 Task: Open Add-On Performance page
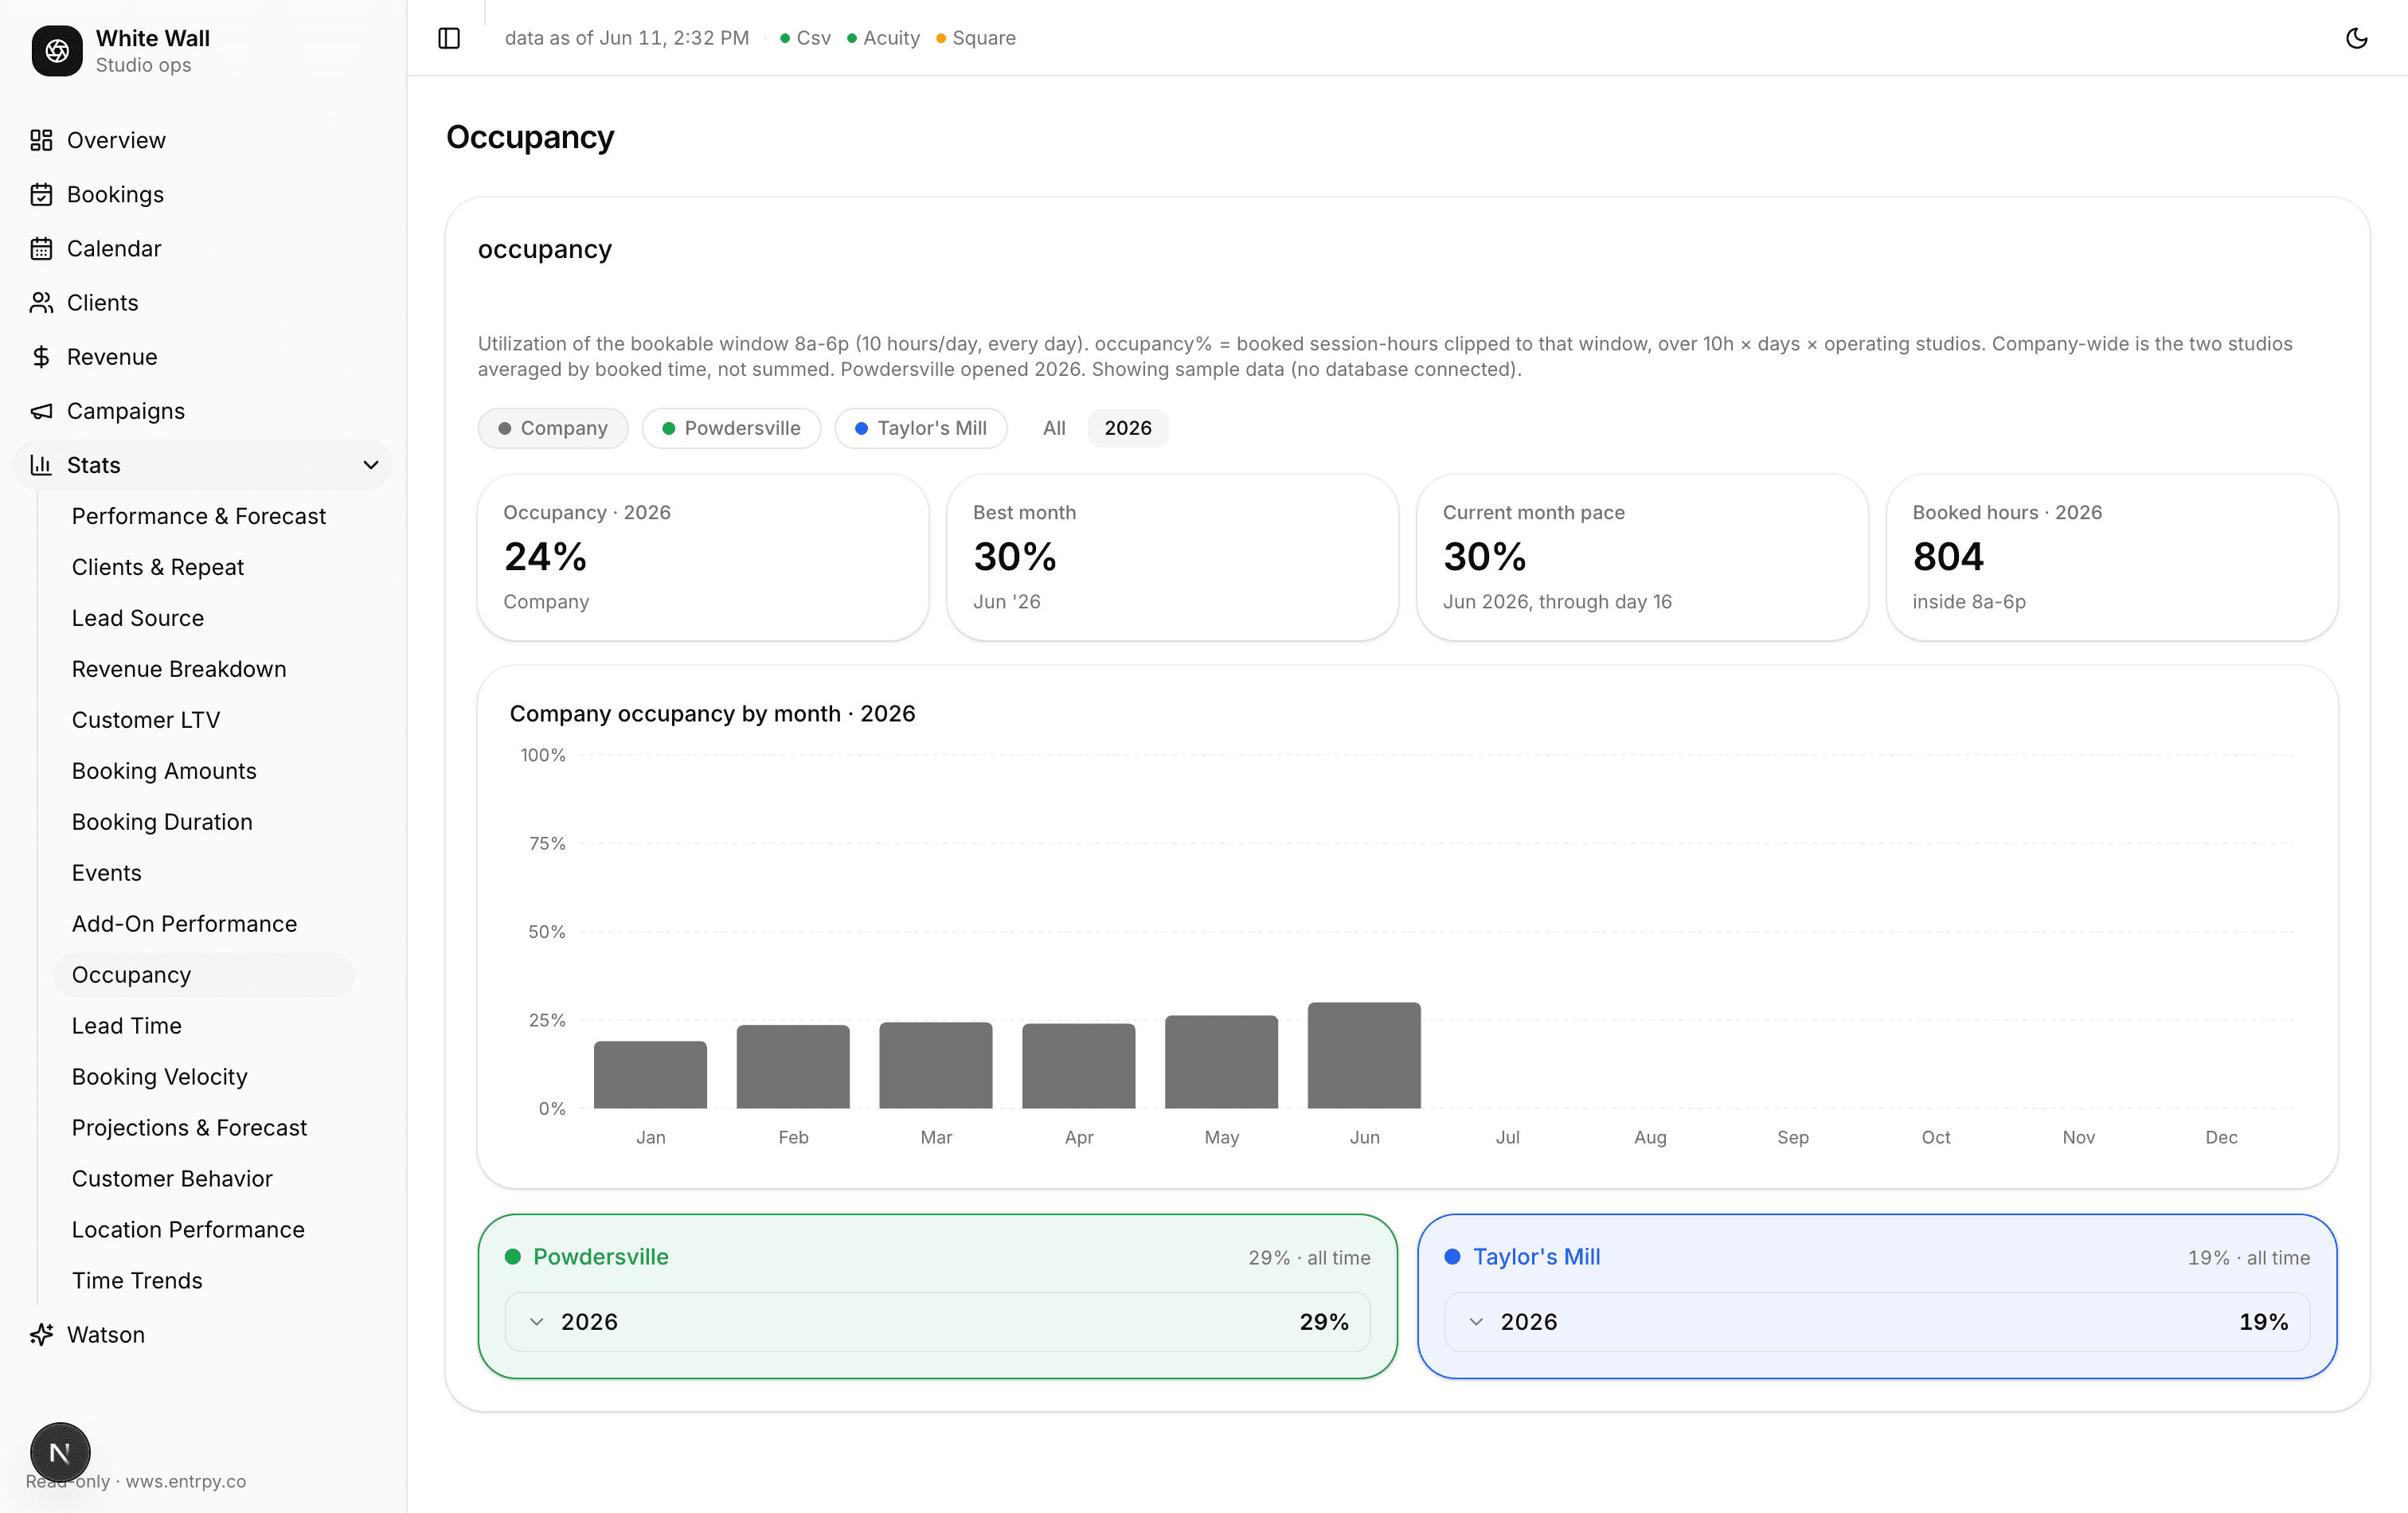pyautogui.click(x=185, y=924)
